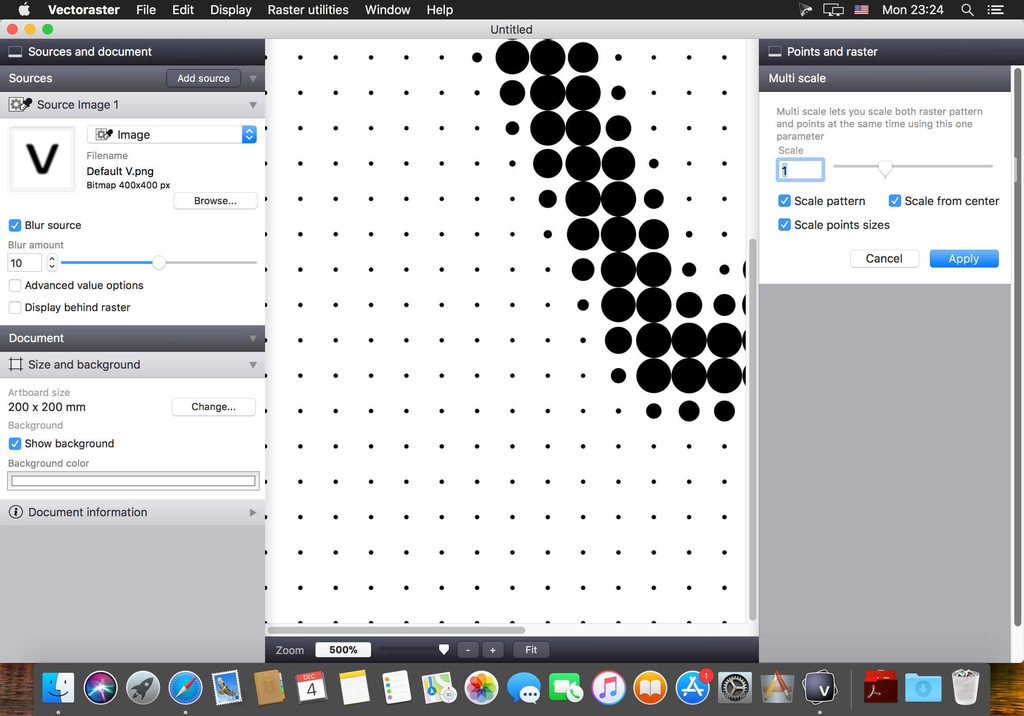
Task: Uncheck Scale pattern
Action: [x=784, y=201]
